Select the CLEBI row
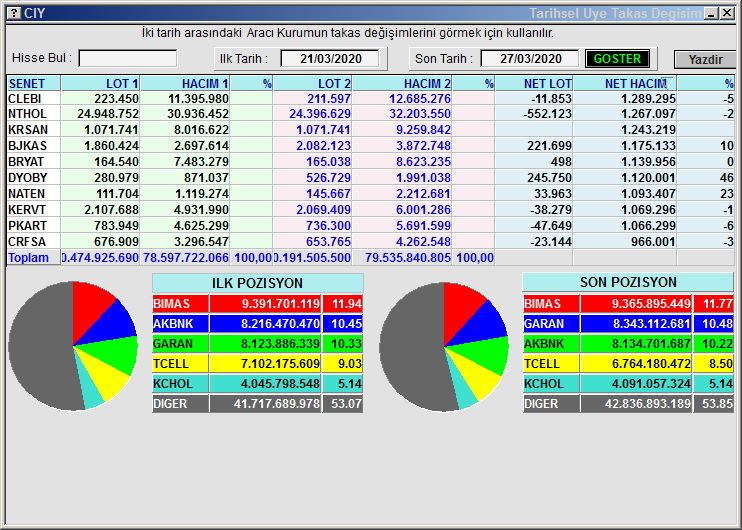 [371, 98]
